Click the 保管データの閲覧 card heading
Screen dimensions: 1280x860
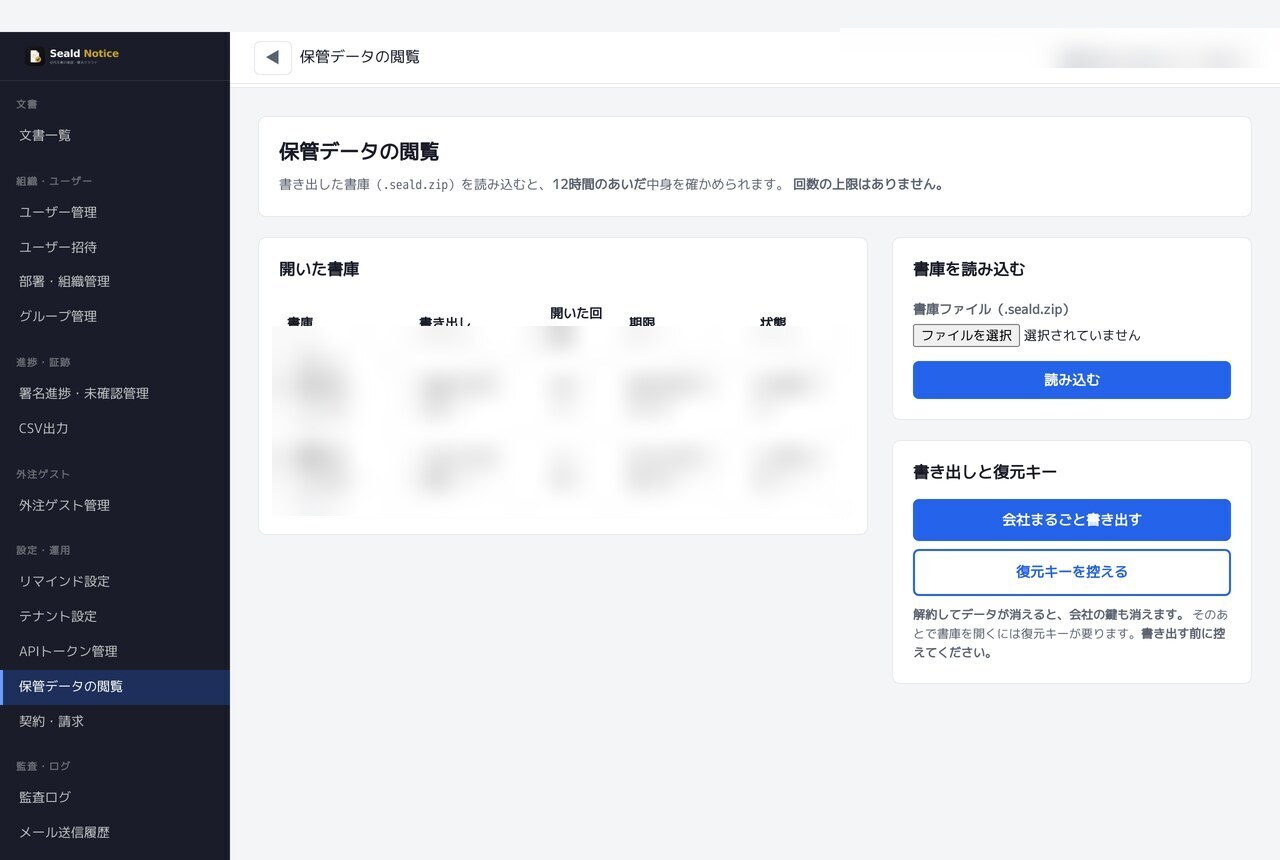click(359, 152)
